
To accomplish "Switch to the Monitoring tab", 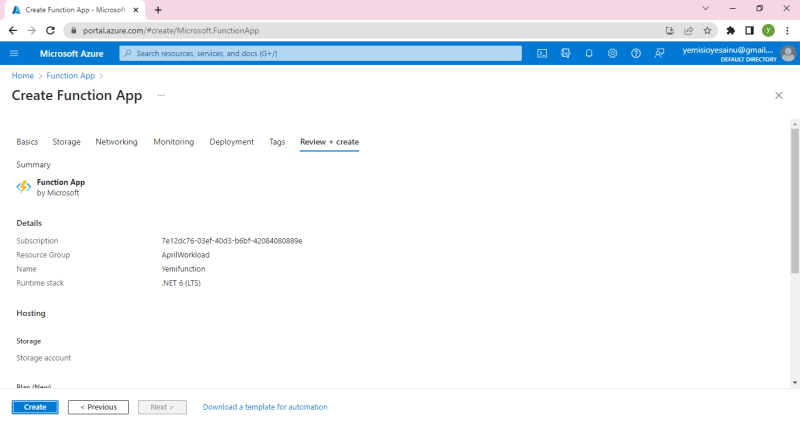I will (x=174, y=142).
